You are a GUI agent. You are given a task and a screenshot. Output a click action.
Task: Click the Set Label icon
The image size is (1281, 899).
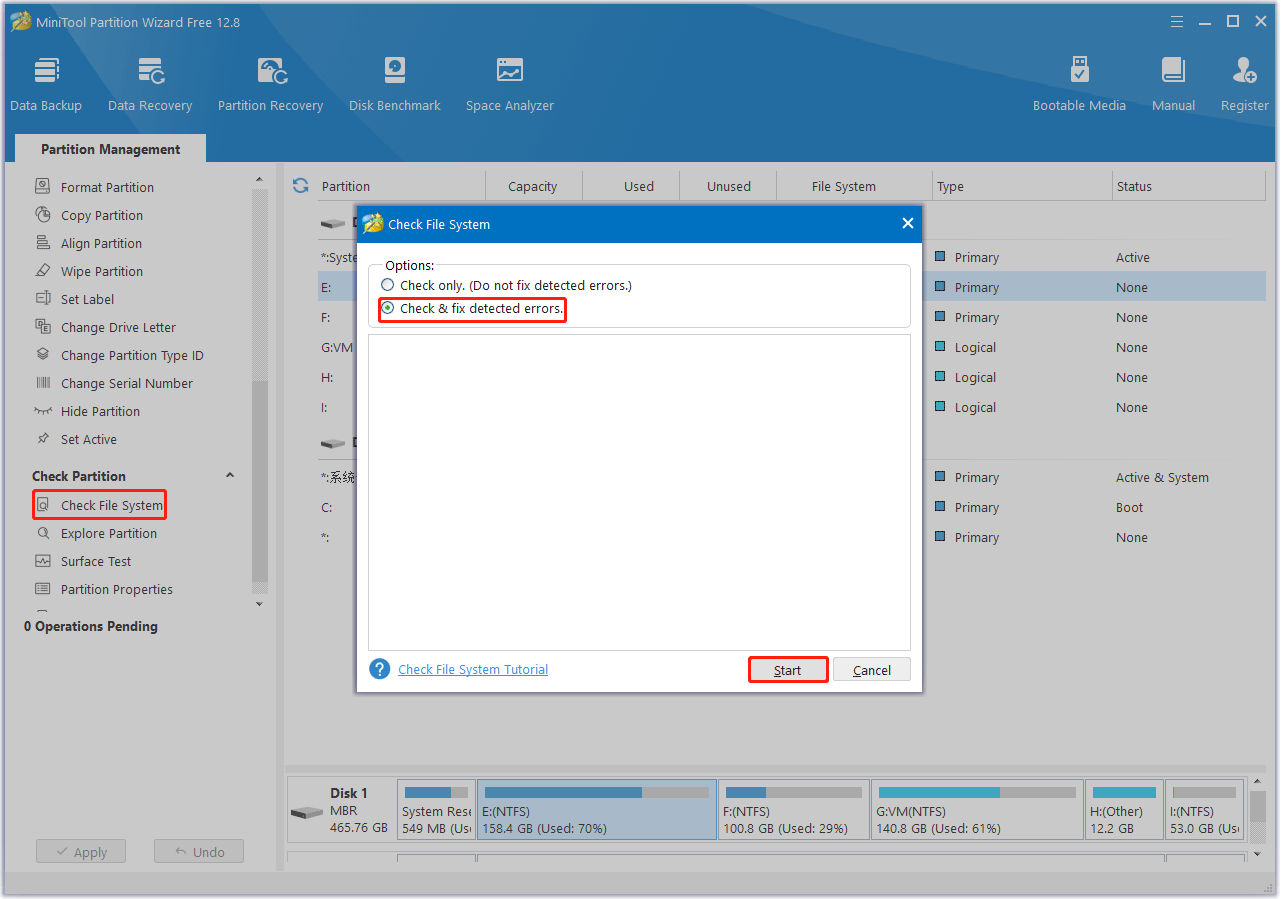43,299
